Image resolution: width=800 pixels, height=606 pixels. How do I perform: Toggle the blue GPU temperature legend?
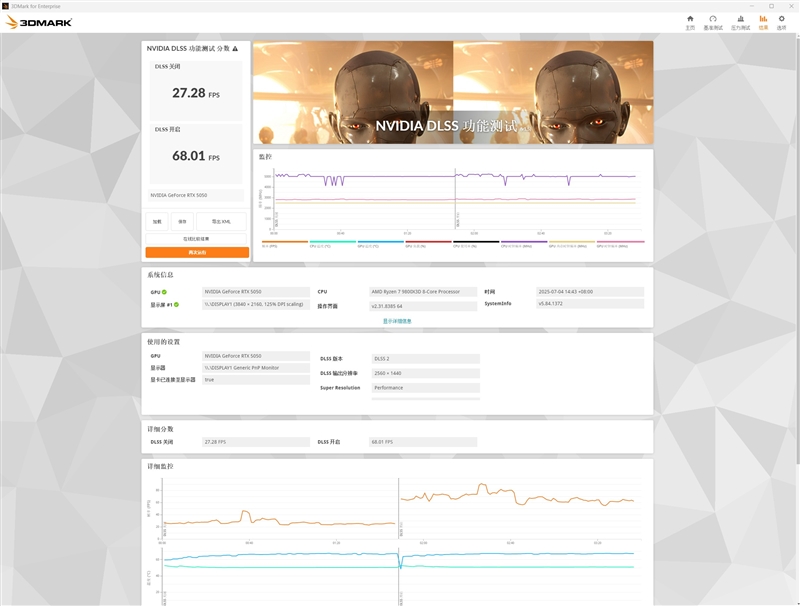(380, 244)
